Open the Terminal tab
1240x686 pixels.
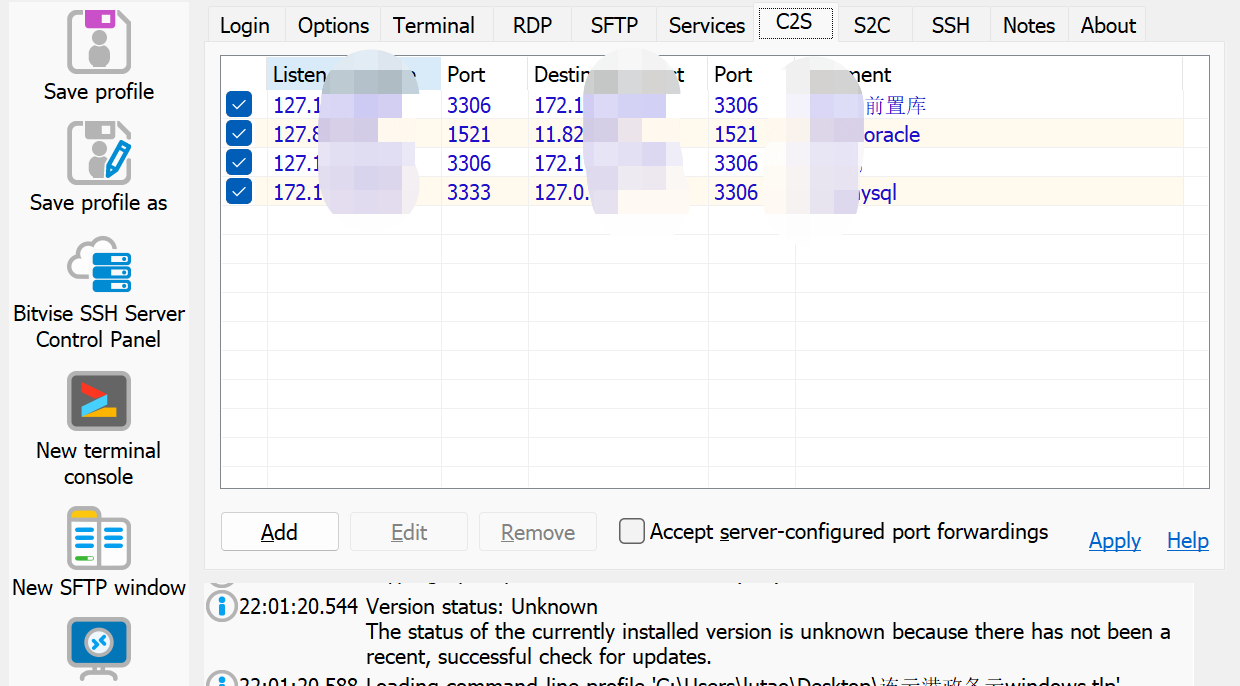[x=434, y=25]
